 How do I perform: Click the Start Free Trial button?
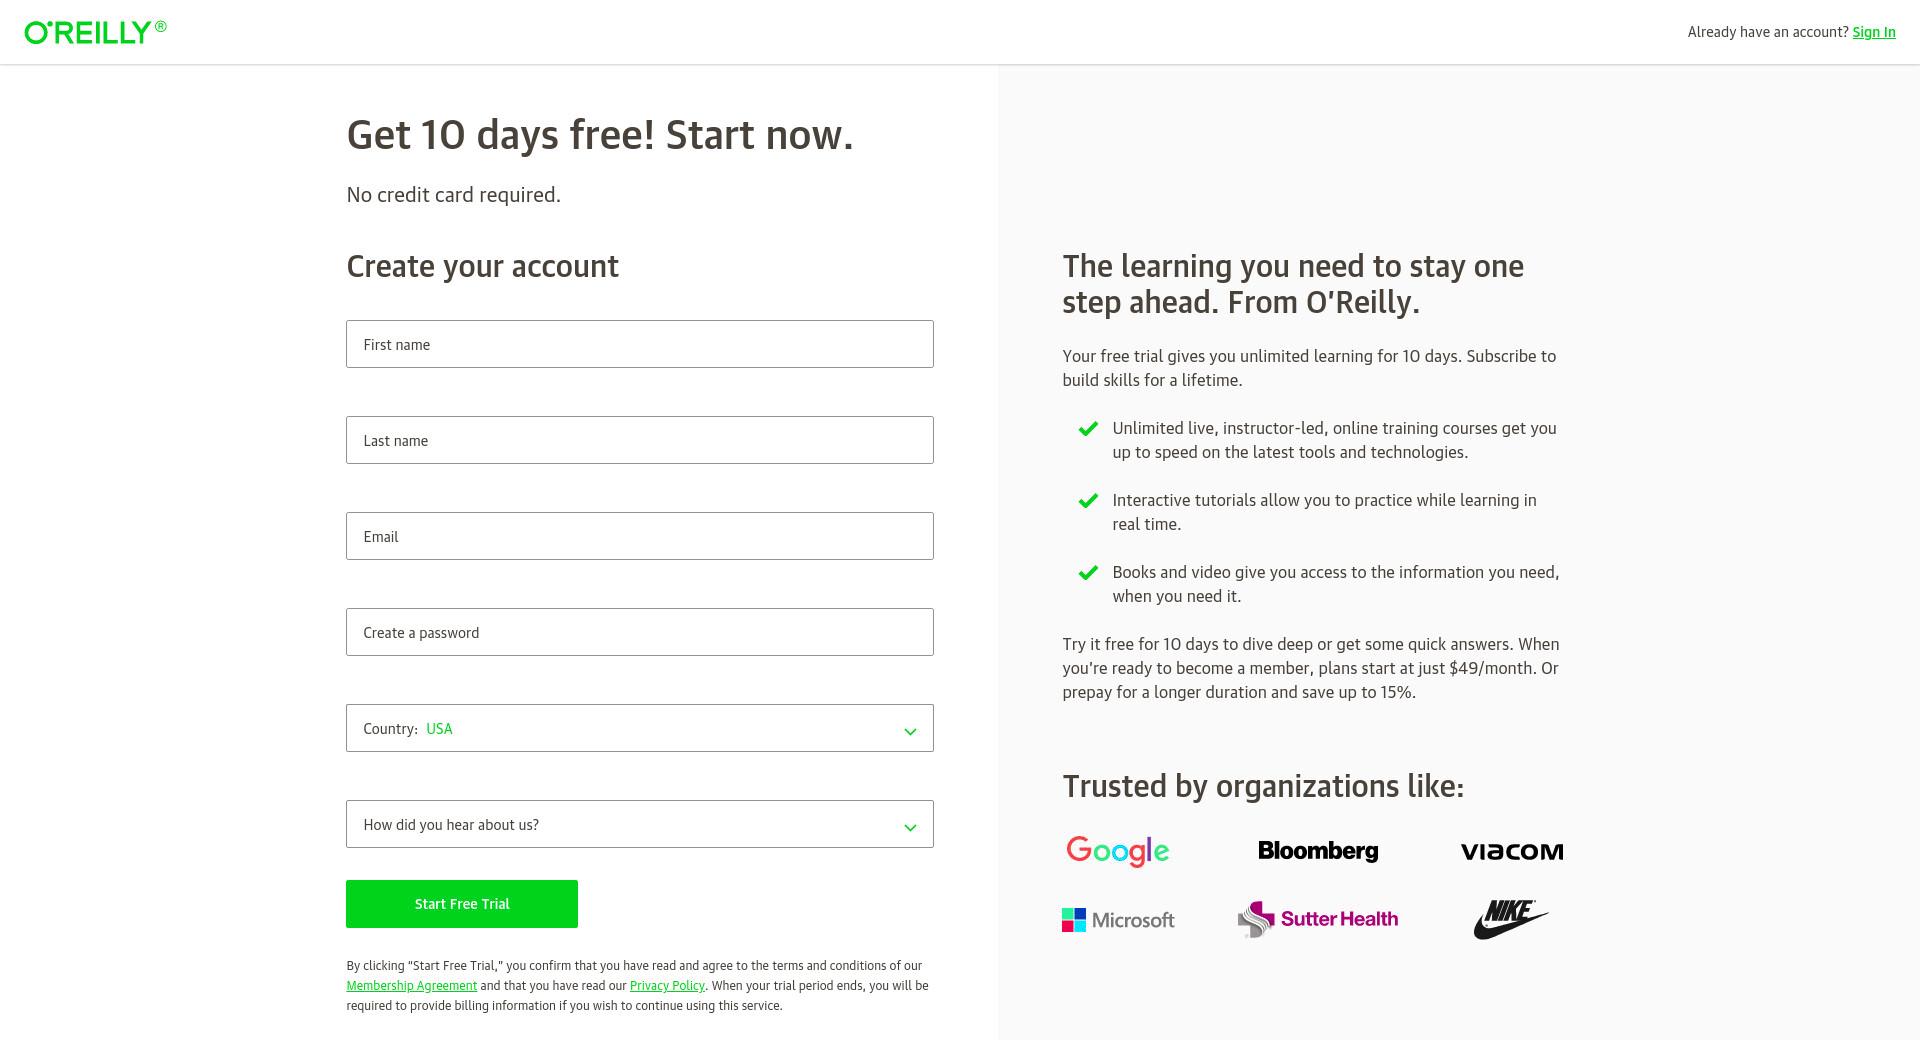pos(462,904)
